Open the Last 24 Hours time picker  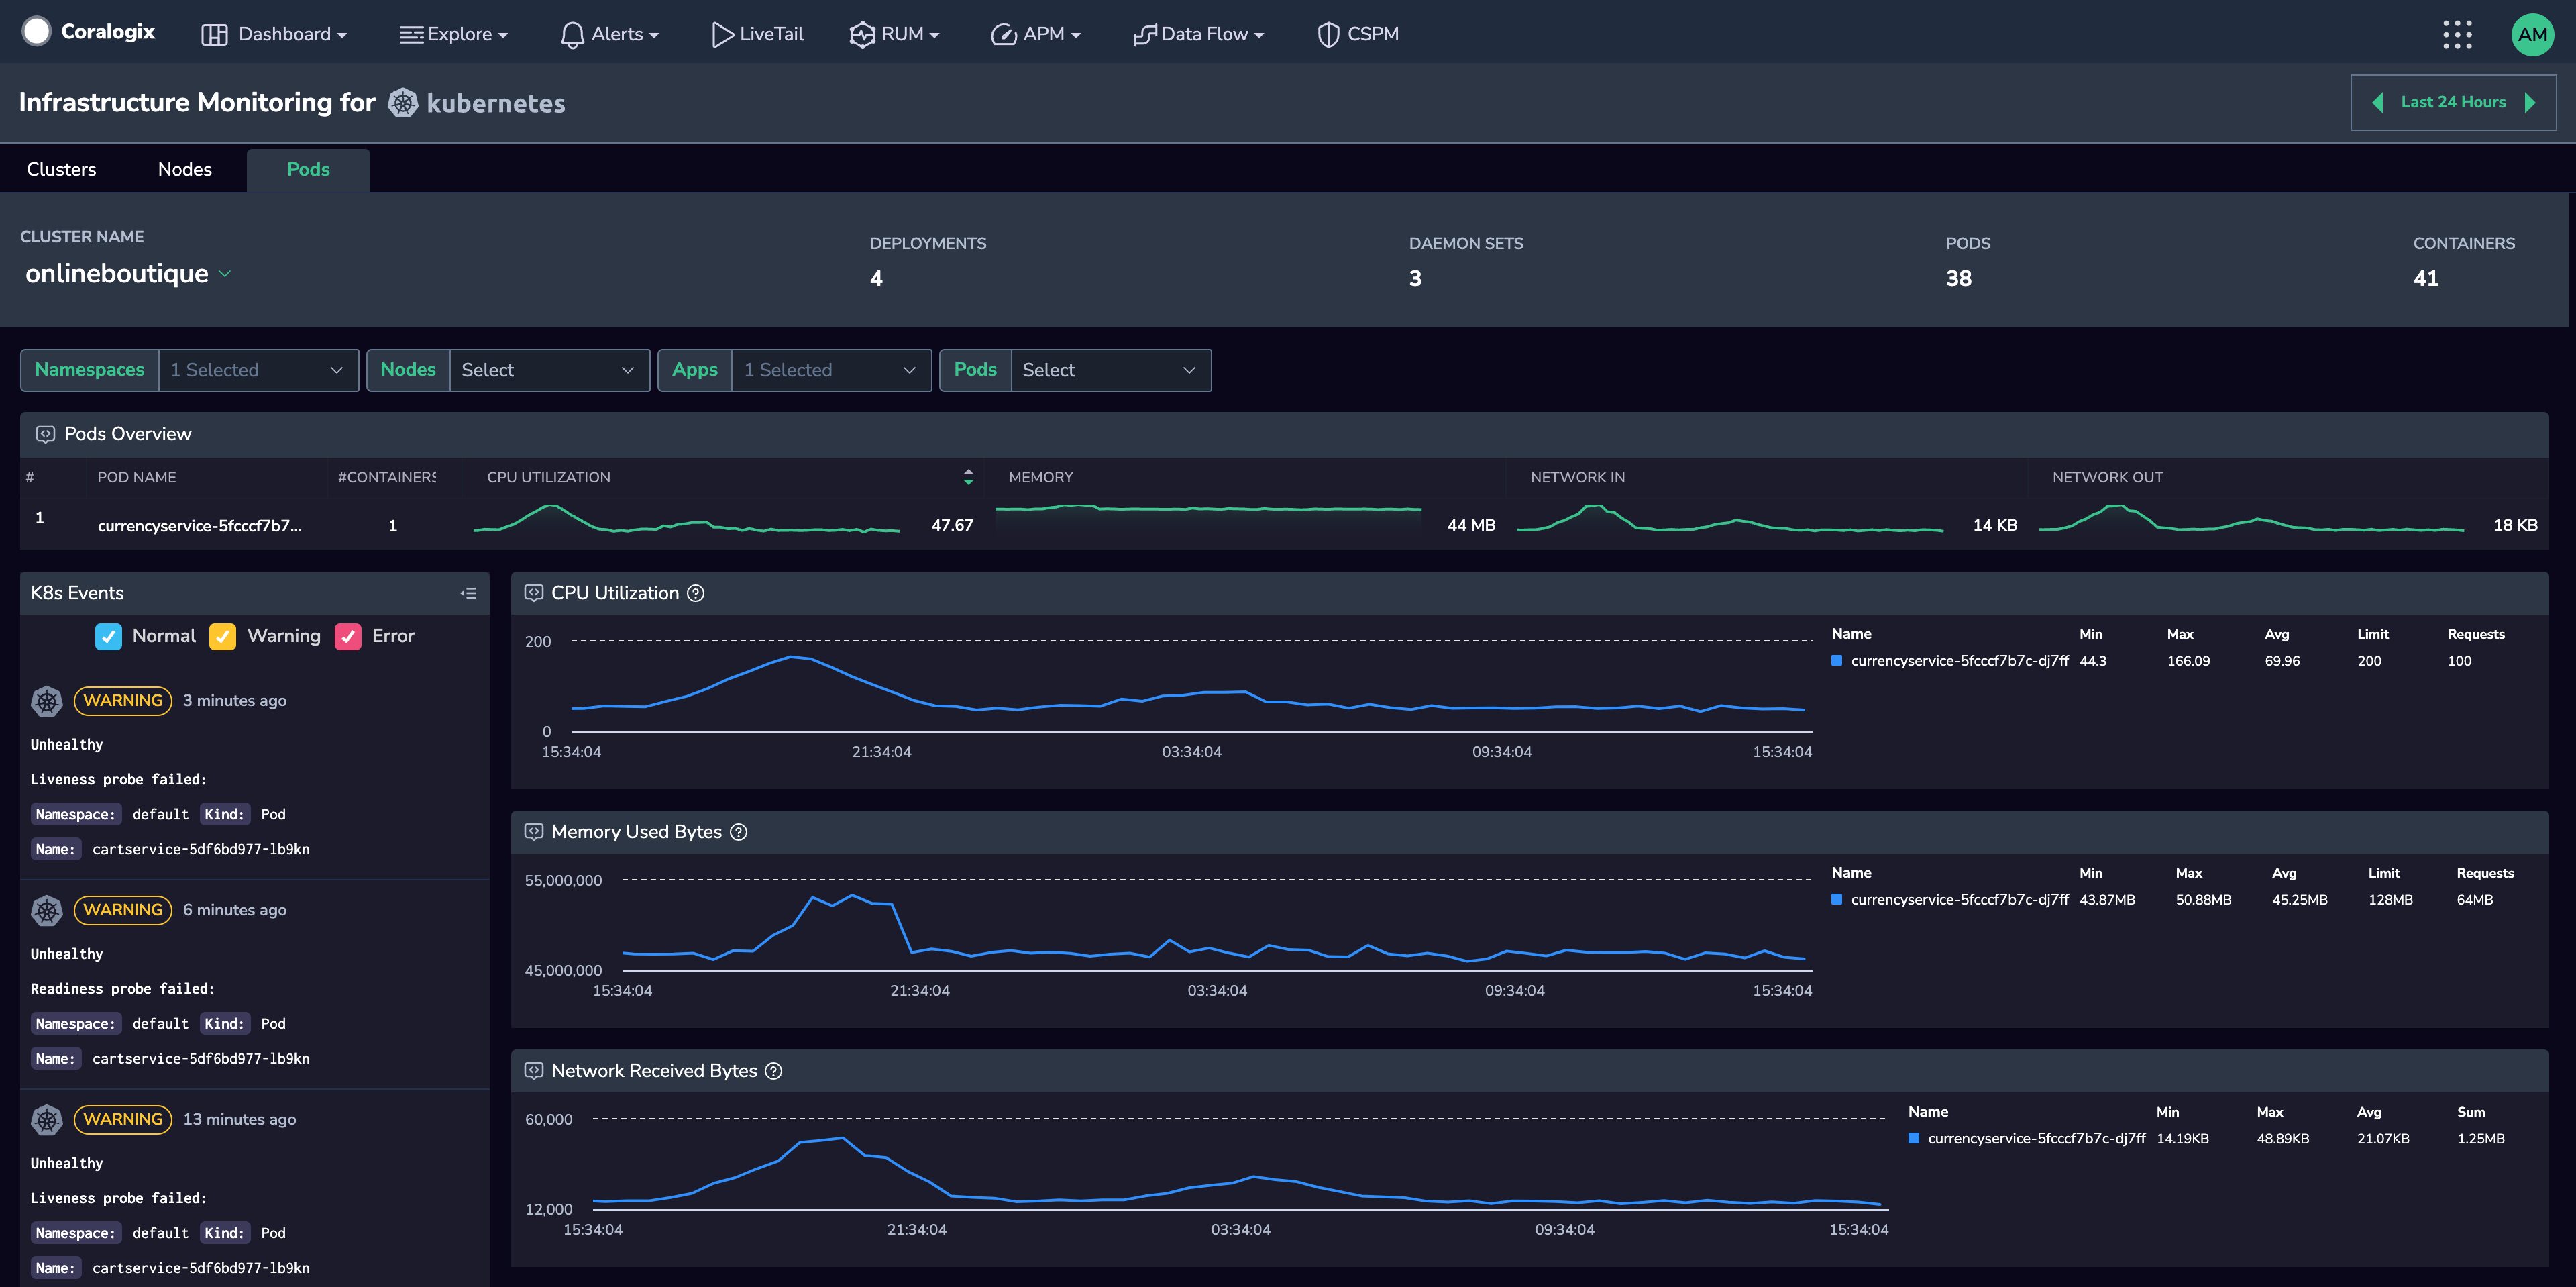(2453, 102)
